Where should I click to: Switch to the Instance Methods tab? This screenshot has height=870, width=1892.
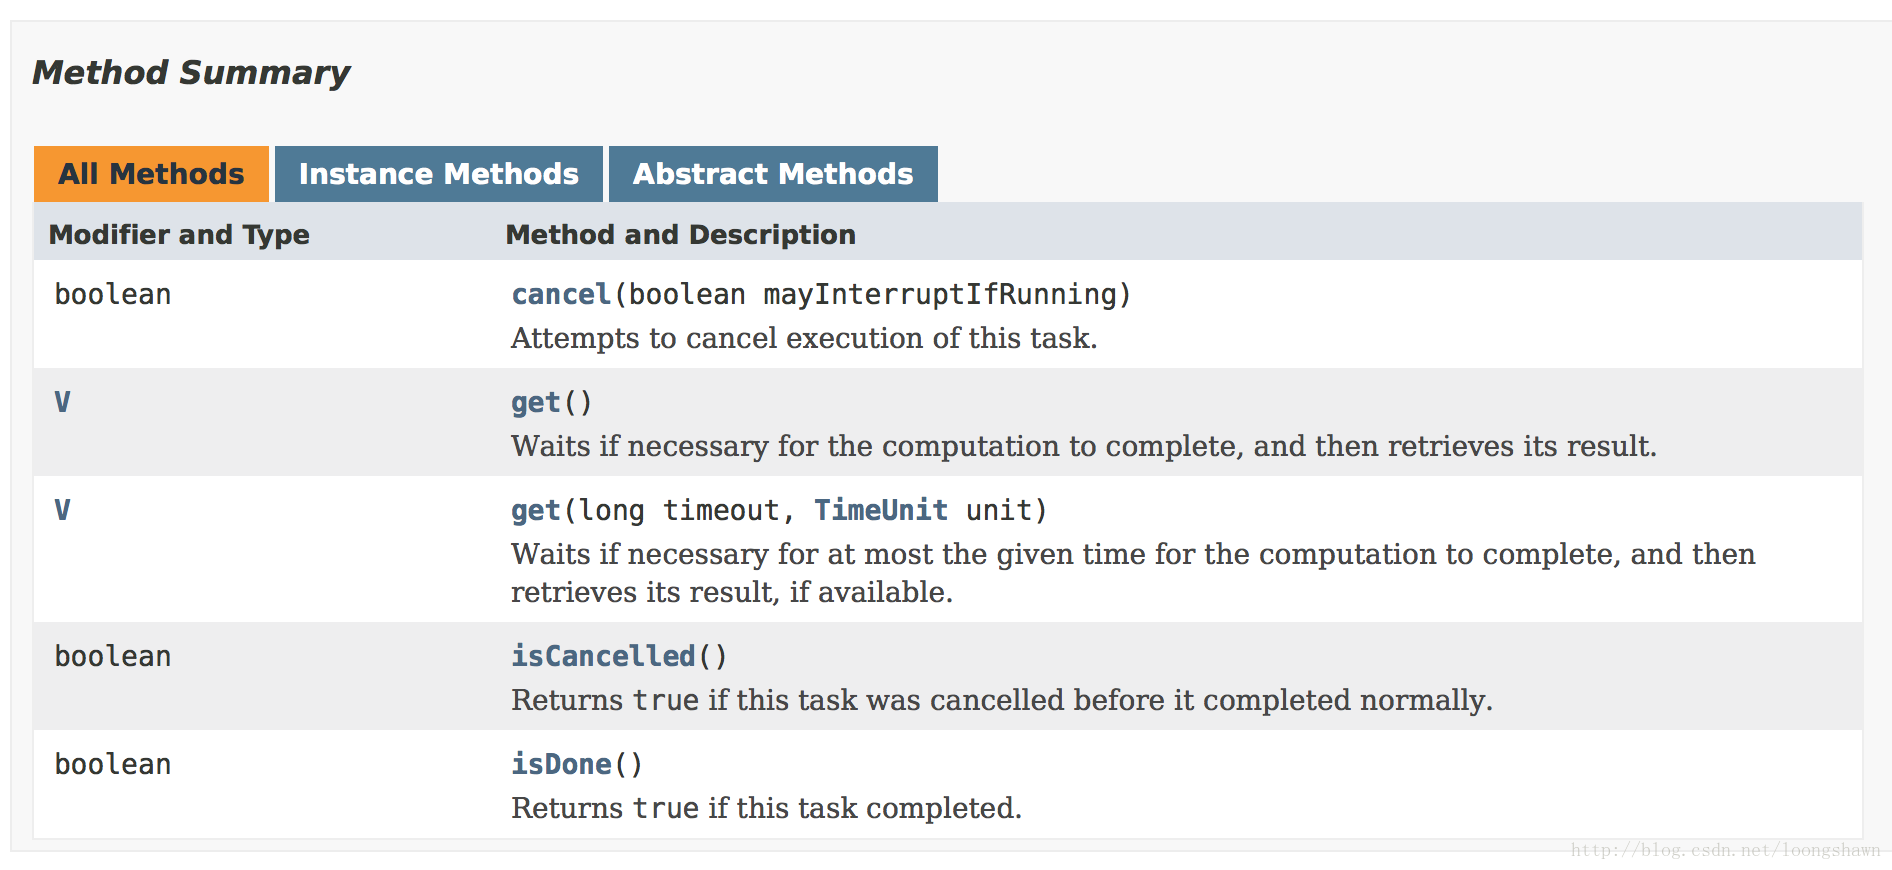coord(438,174)
